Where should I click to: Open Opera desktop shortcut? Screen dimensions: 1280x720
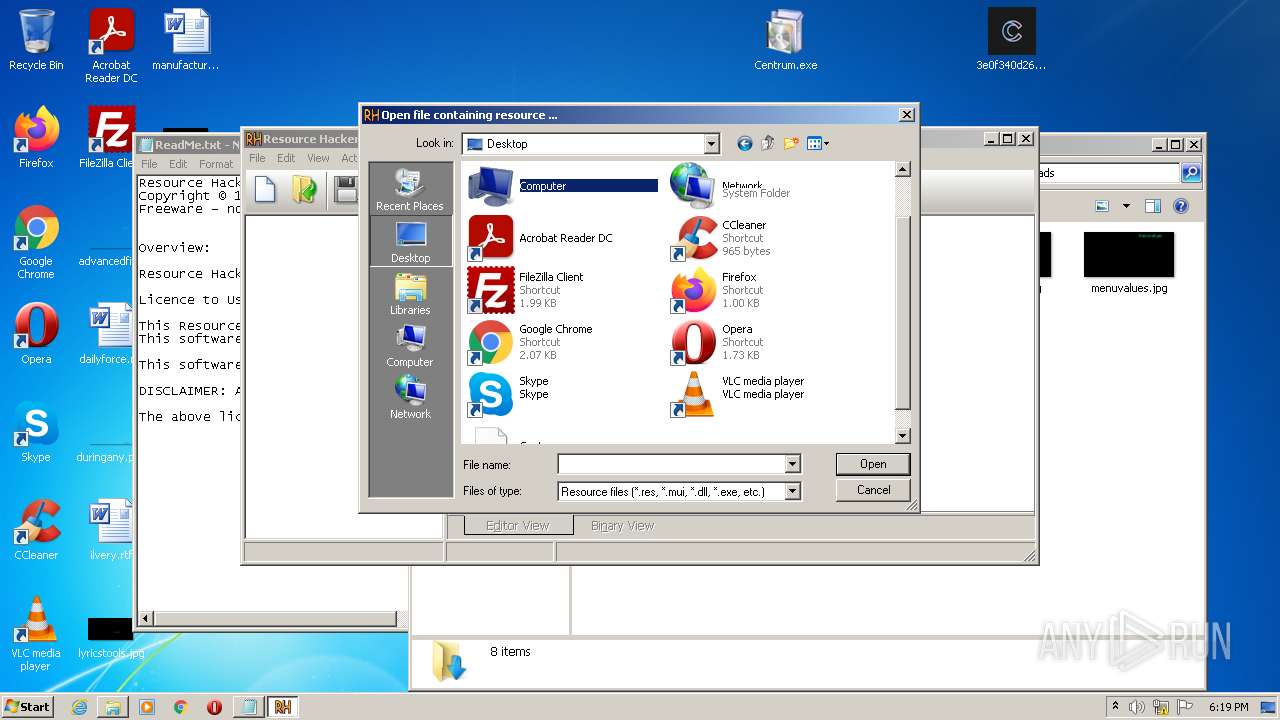(36, 334)
